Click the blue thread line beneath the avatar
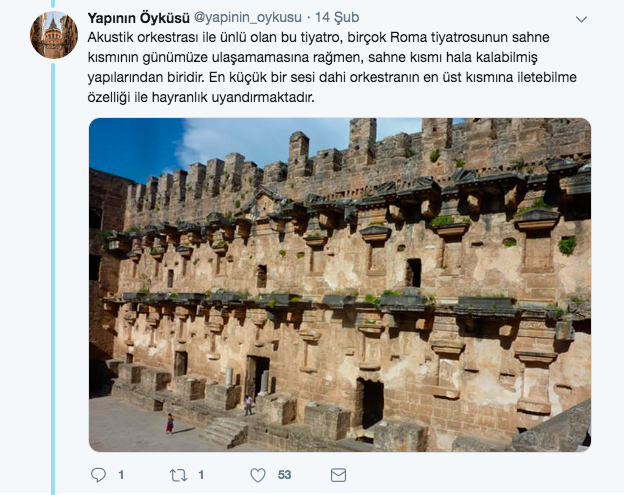The width and height of the screenshot is (624, 495). tap(53, 279)
